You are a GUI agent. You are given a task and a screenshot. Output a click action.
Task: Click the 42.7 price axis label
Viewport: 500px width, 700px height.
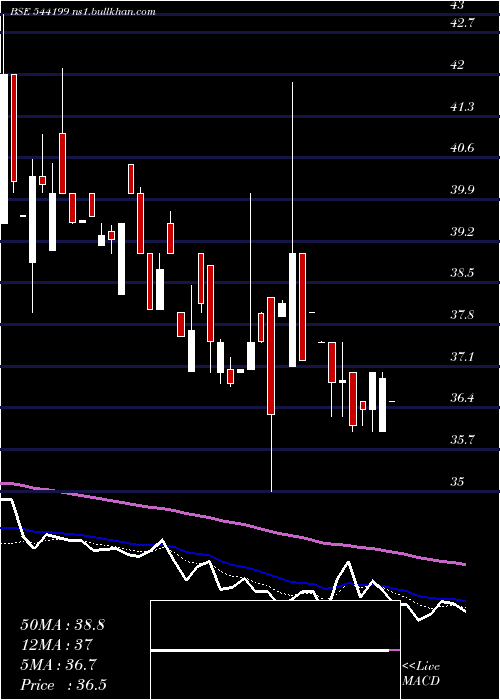(462, 24)
